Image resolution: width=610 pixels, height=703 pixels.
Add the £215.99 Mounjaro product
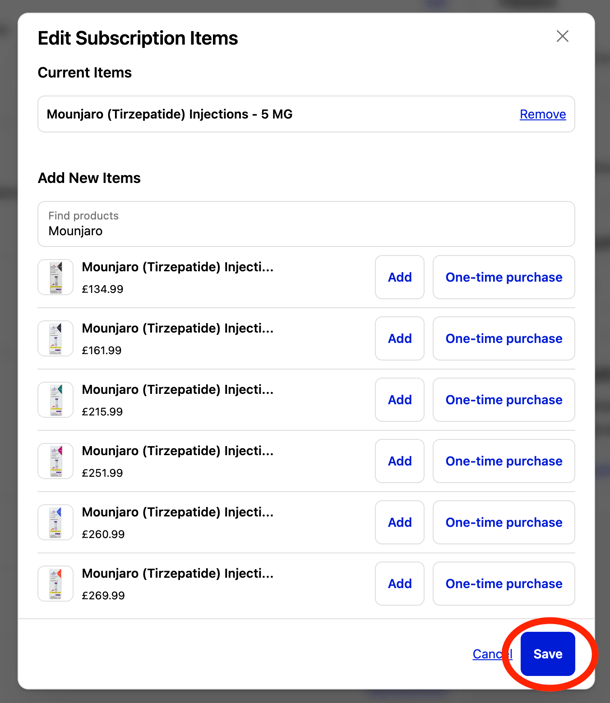(x=399, y=400)
